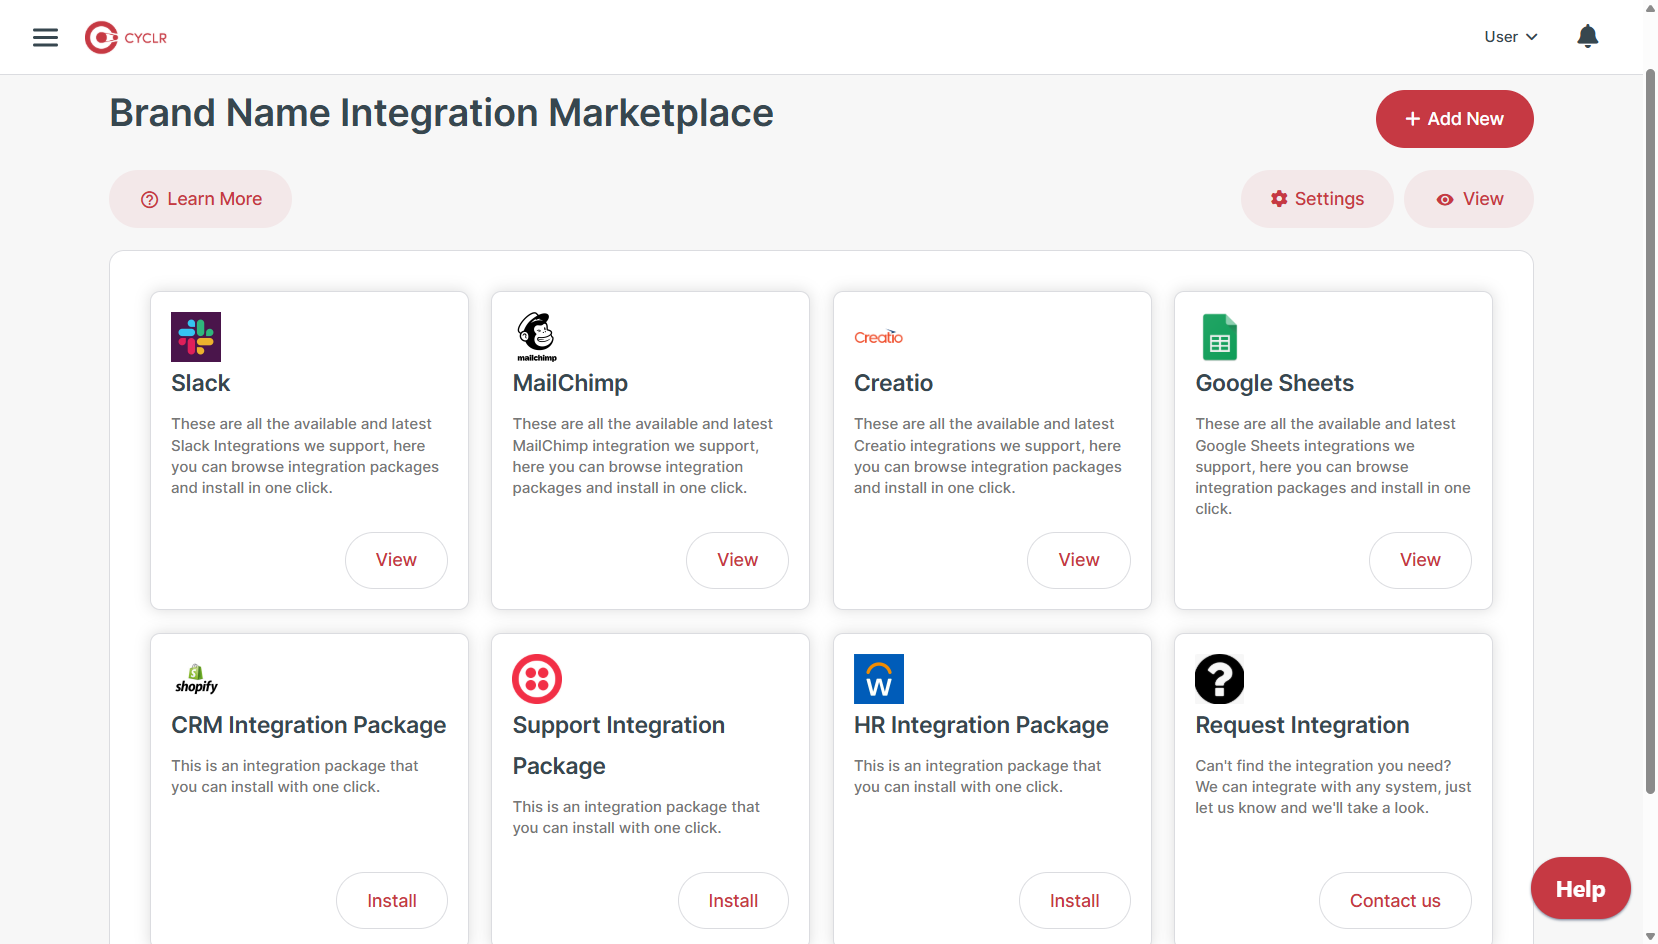Click the question mark icon on Request Integration

1220,679
